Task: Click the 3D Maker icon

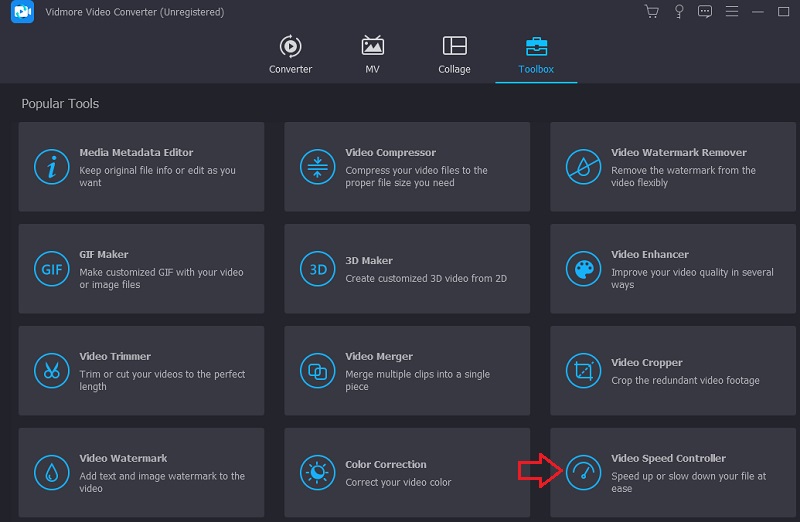Action: tap(317, 269)
